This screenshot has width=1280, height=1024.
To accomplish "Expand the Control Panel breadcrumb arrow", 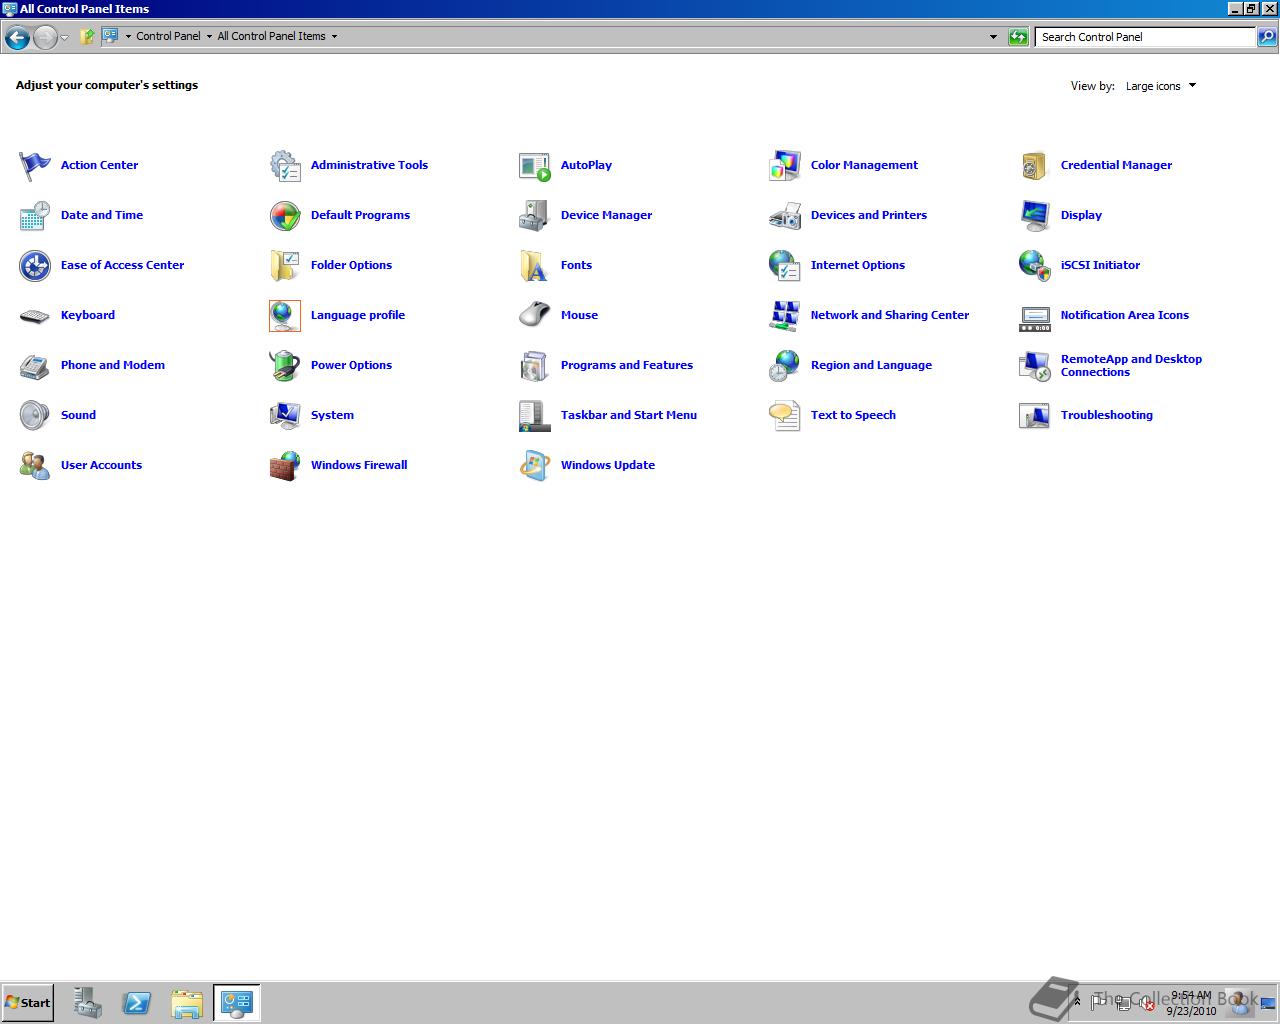I will point(209,36).
